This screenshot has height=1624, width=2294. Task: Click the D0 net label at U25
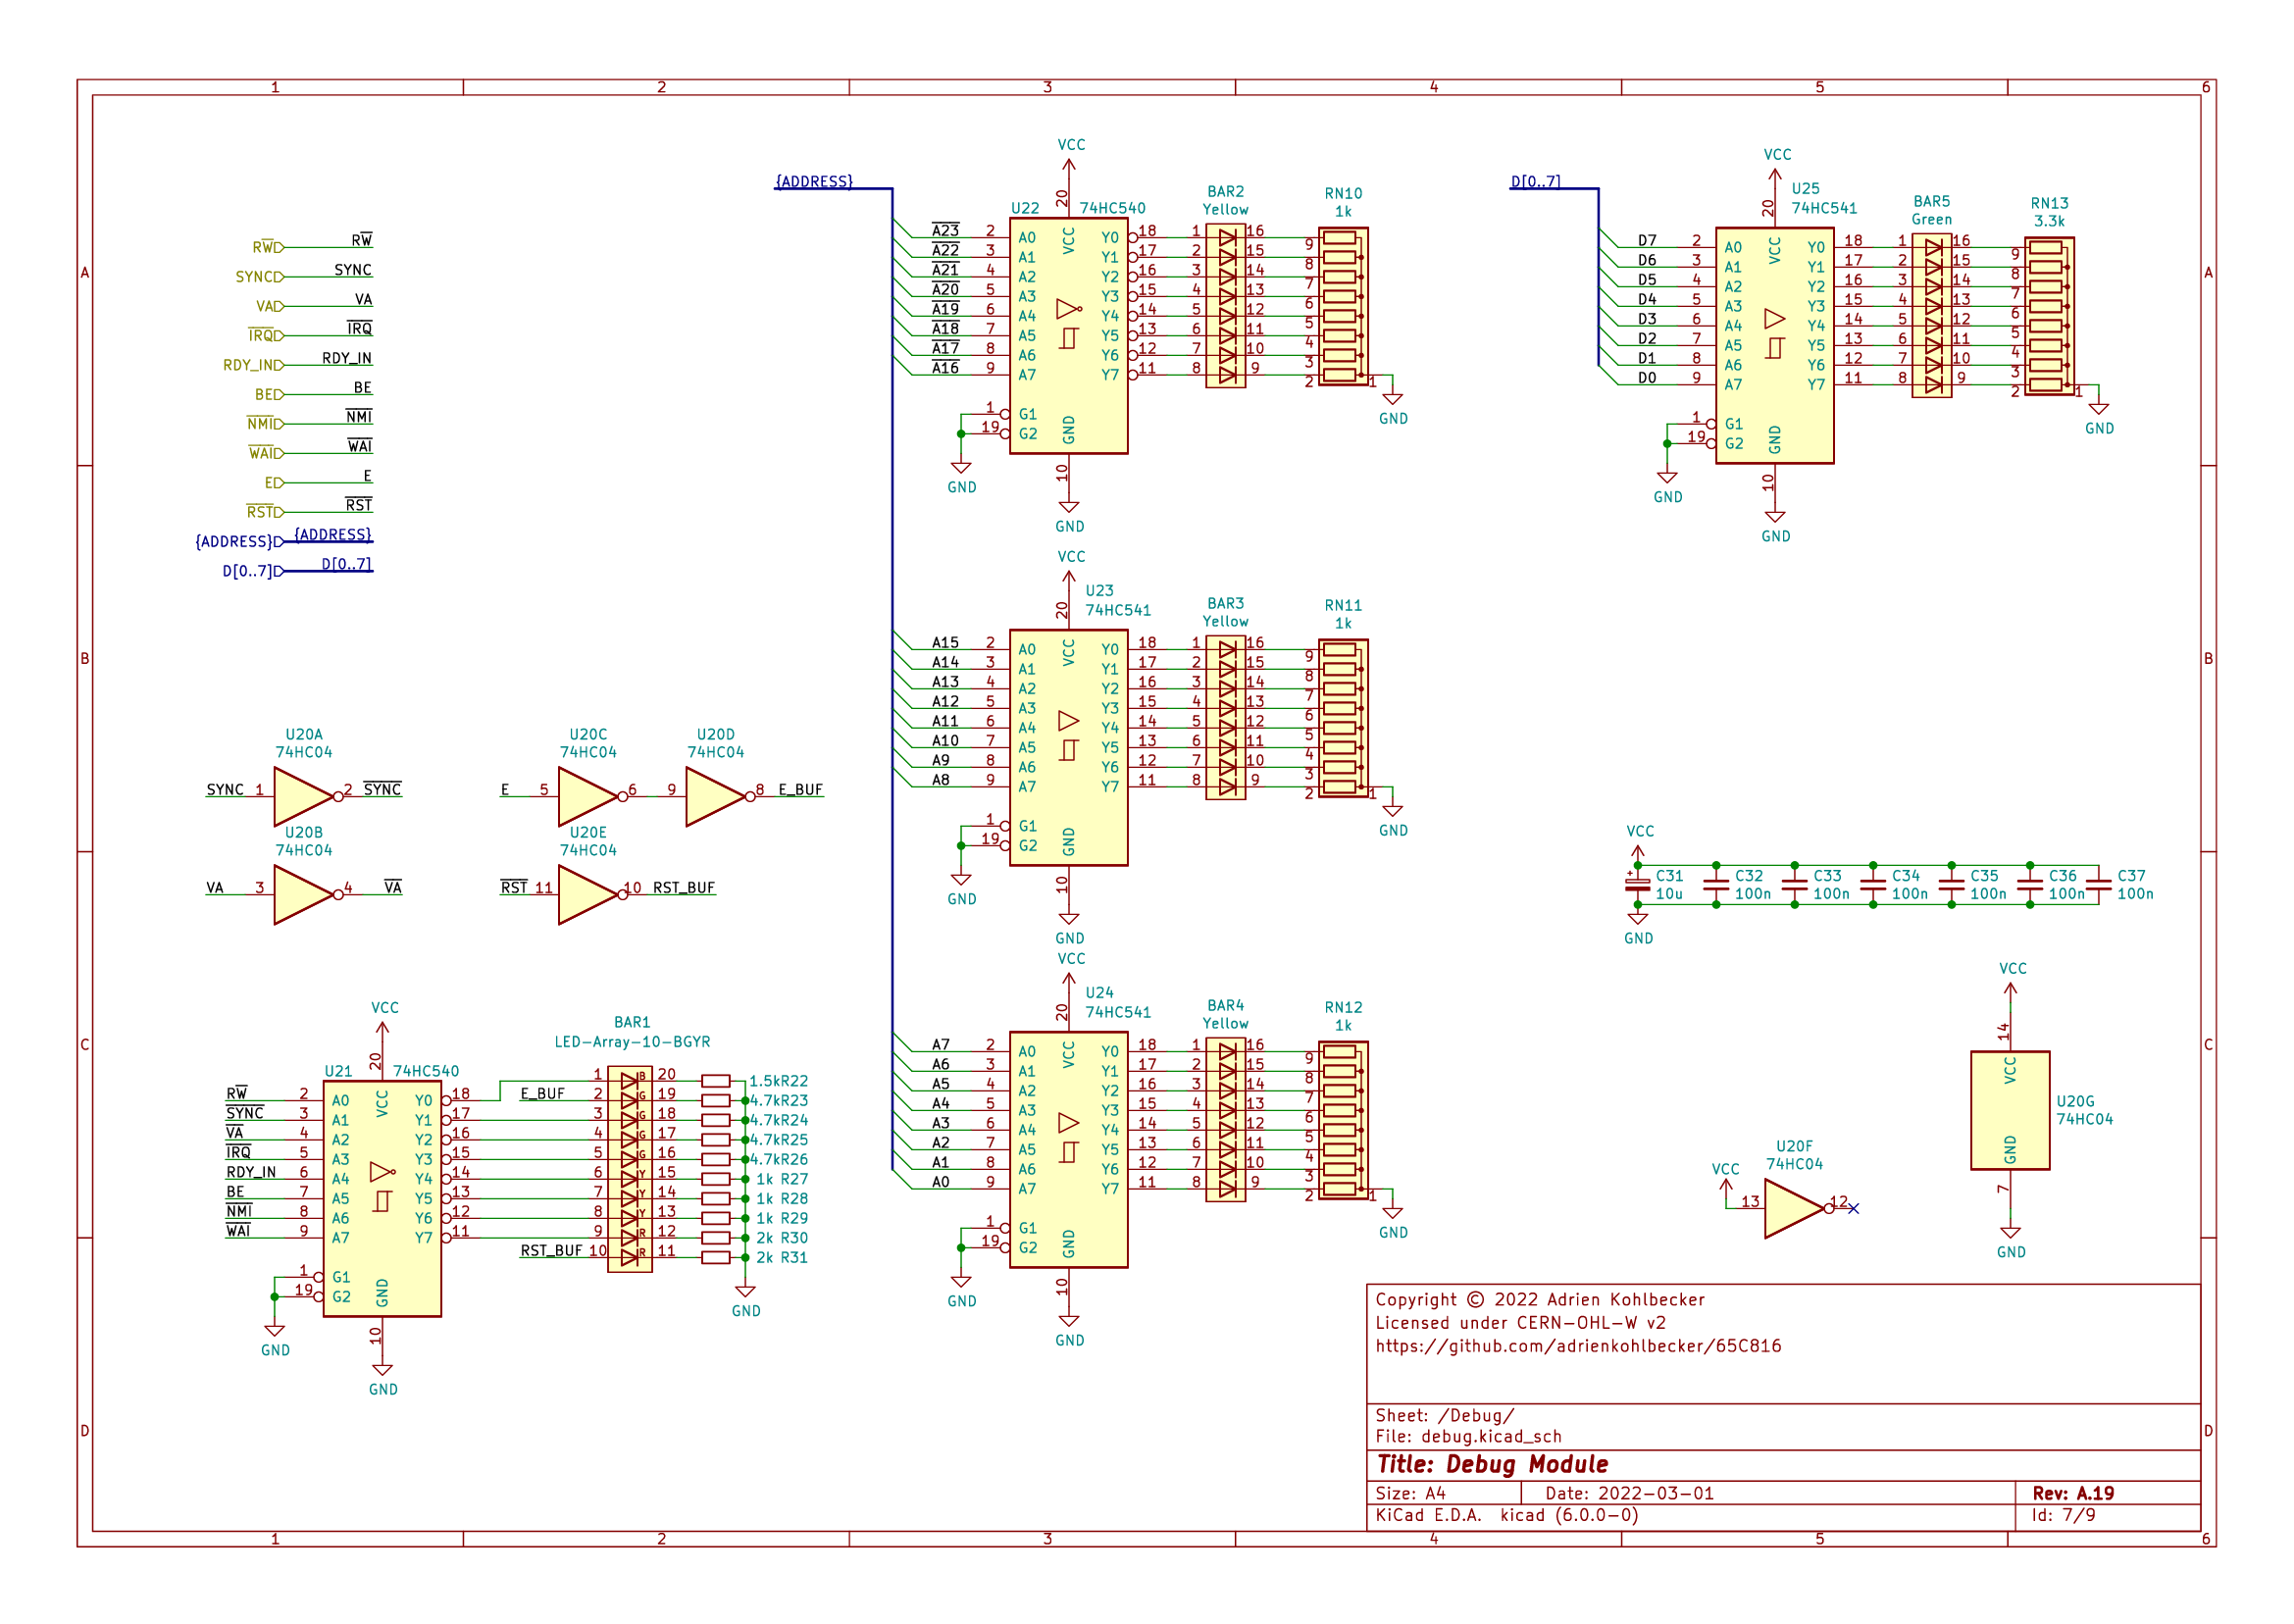[1646, 377]
